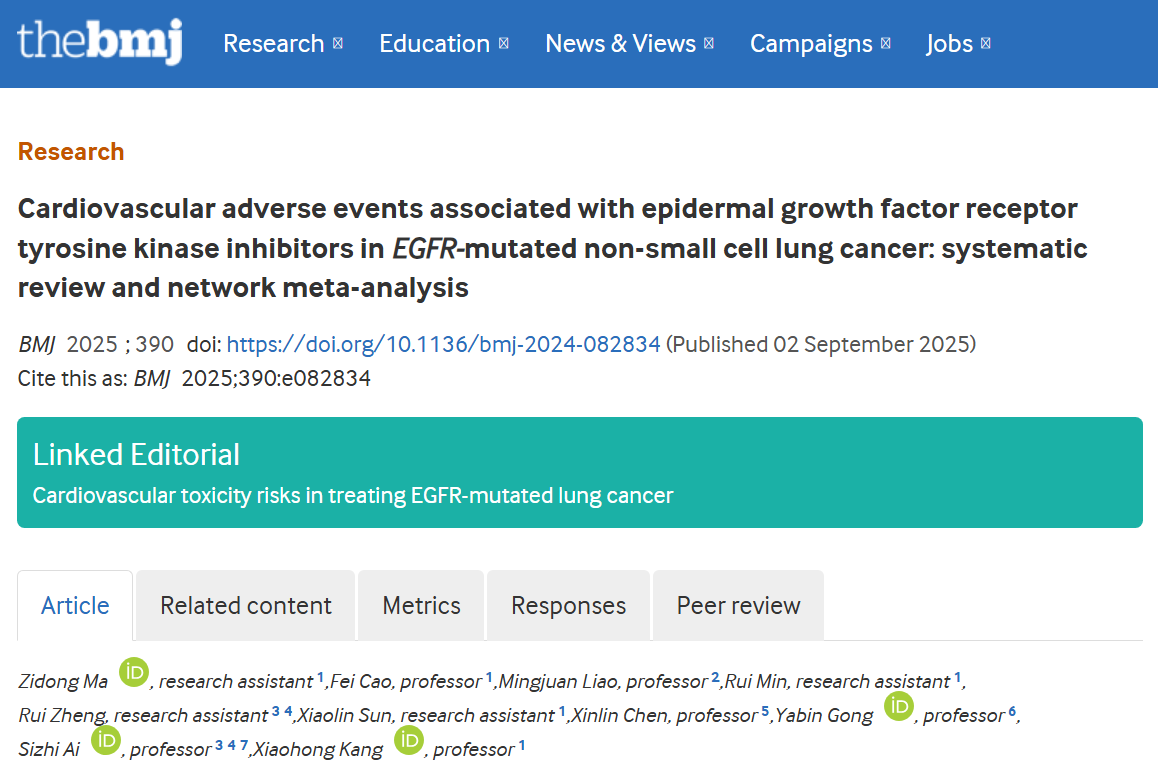This screenshot has height=771, width=1158.
Task: Open the linked editorial on cardiovascular toxicity
Action: pyautogui.click(x=353, y=496)
